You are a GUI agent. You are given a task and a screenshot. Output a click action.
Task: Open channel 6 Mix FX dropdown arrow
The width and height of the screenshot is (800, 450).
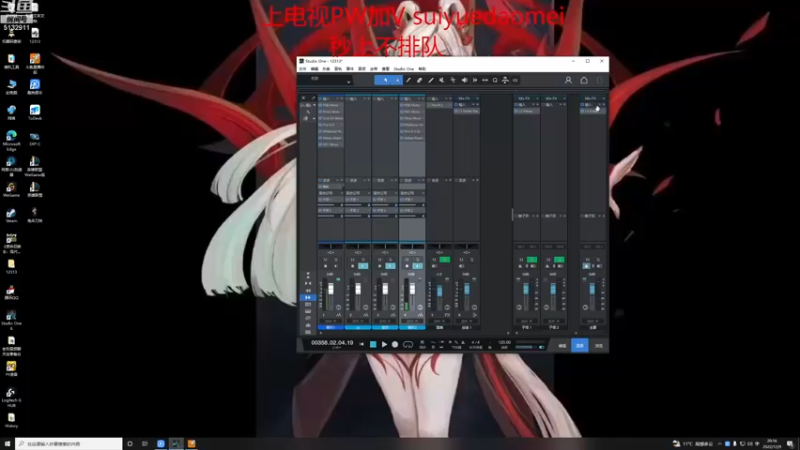tap(477, 98)
